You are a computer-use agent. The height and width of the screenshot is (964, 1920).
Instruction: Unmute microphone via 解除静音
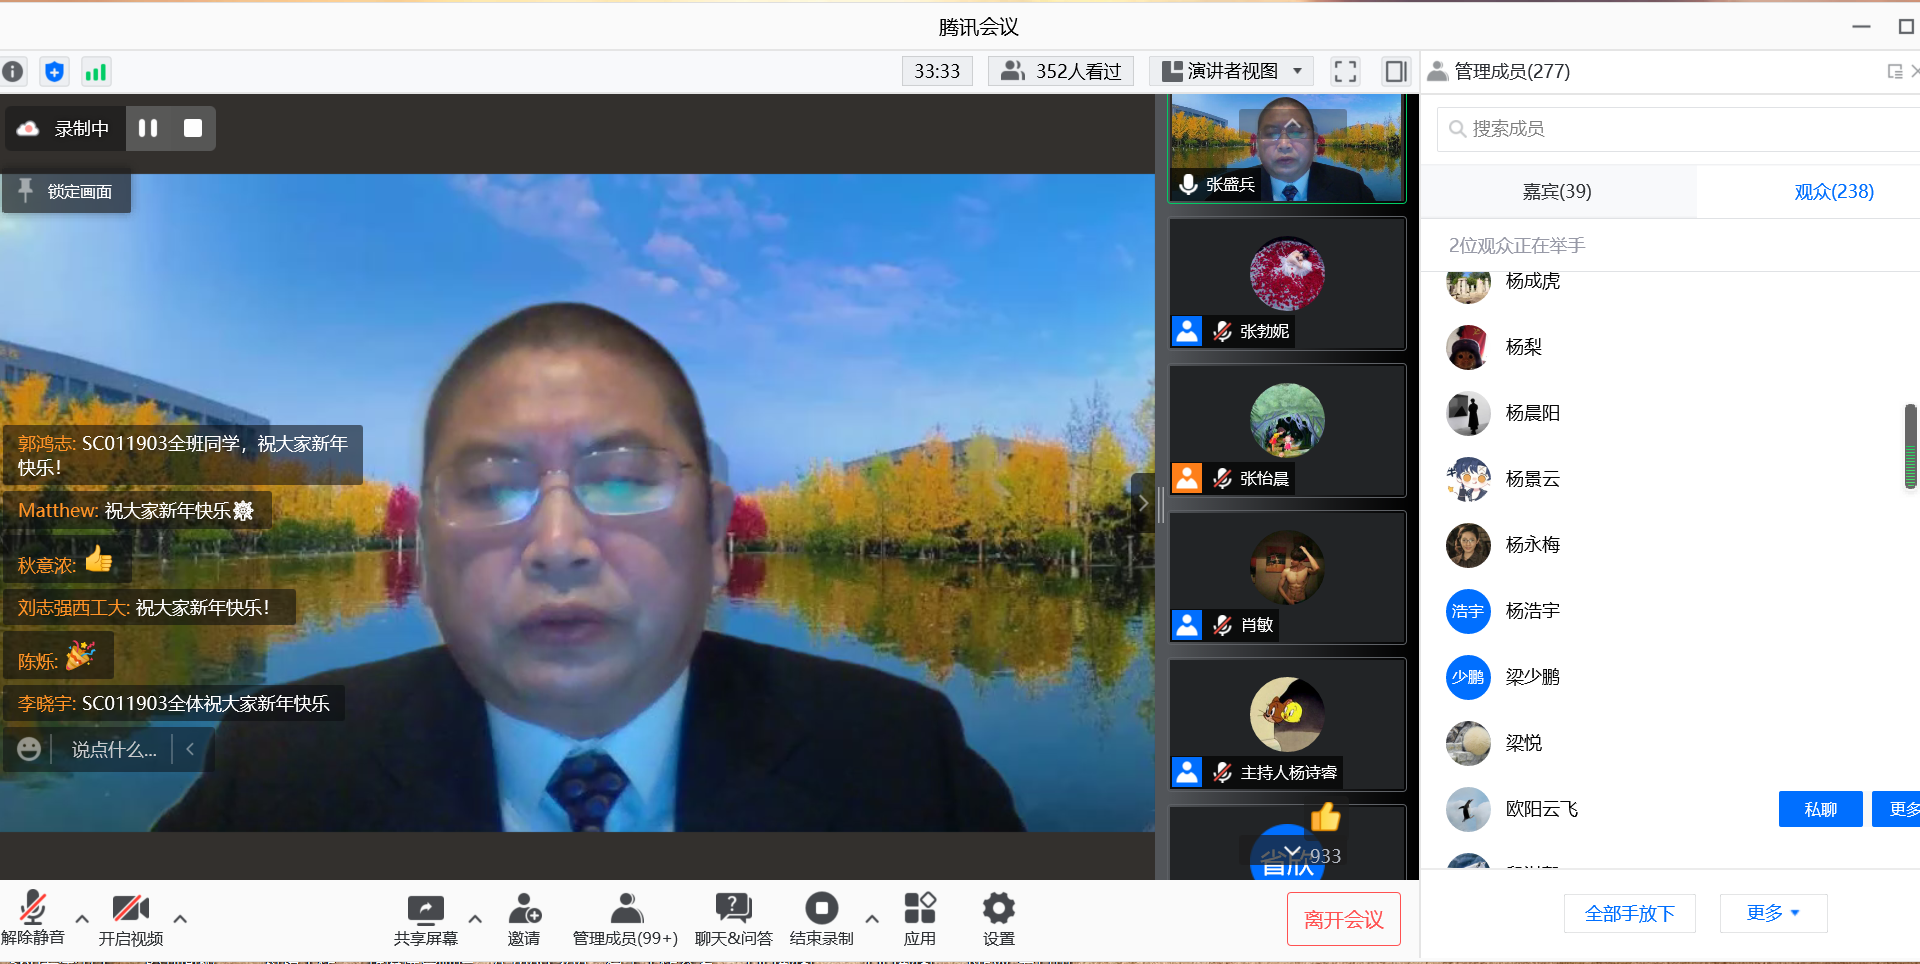click(32, 909)
